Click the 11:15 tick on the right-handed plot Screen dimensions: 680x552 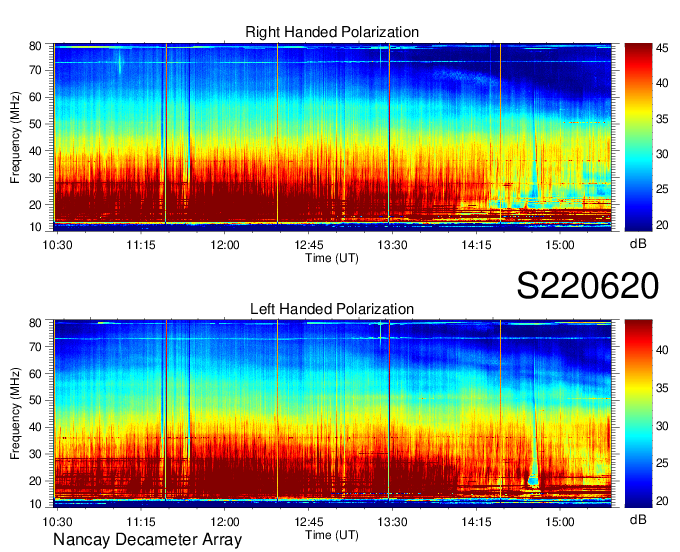[141, 245]
